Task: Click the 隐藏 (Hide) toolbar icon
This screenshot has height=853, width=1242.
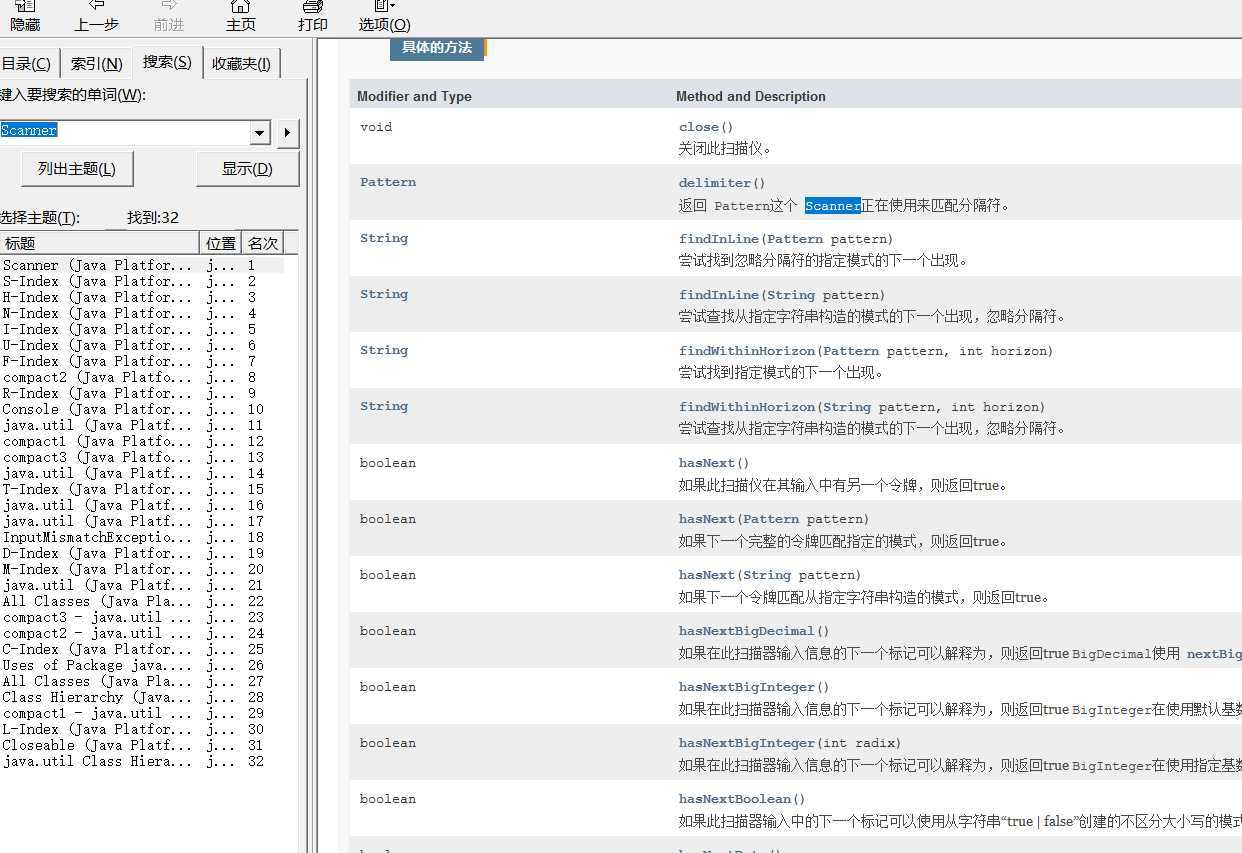Action: [x=25, y=14]
